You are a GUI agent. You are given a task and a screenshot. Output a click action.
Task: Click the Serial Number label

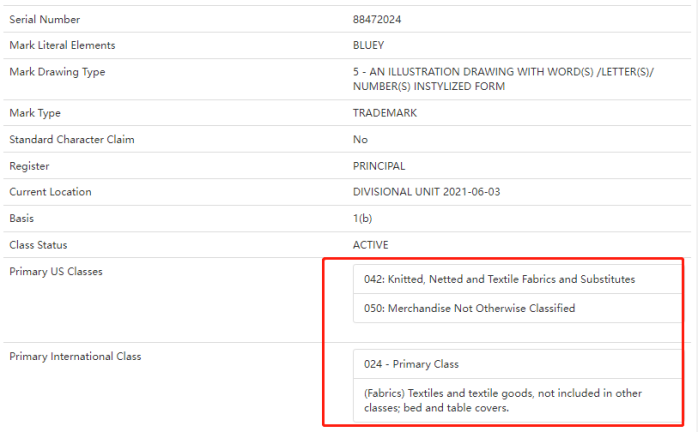tap(45, 20)
